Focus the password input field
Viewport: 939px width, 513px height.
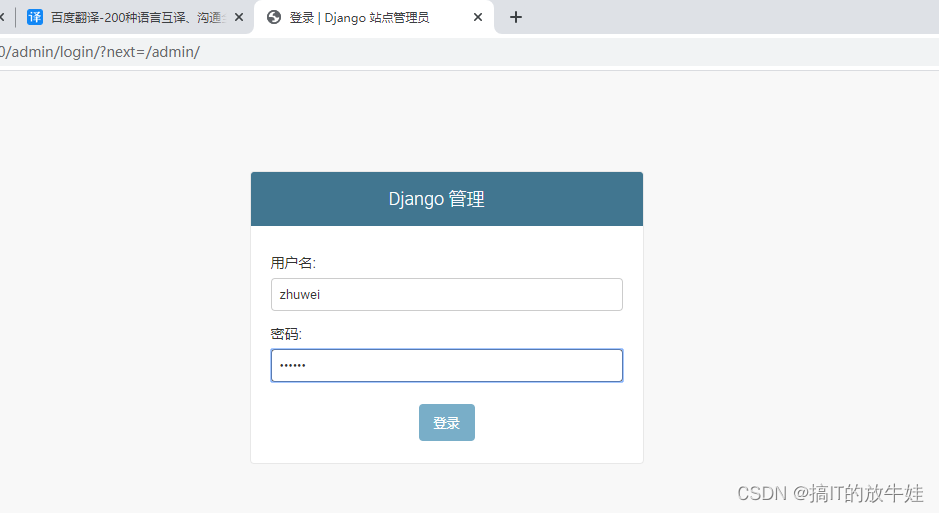point(447,366)
